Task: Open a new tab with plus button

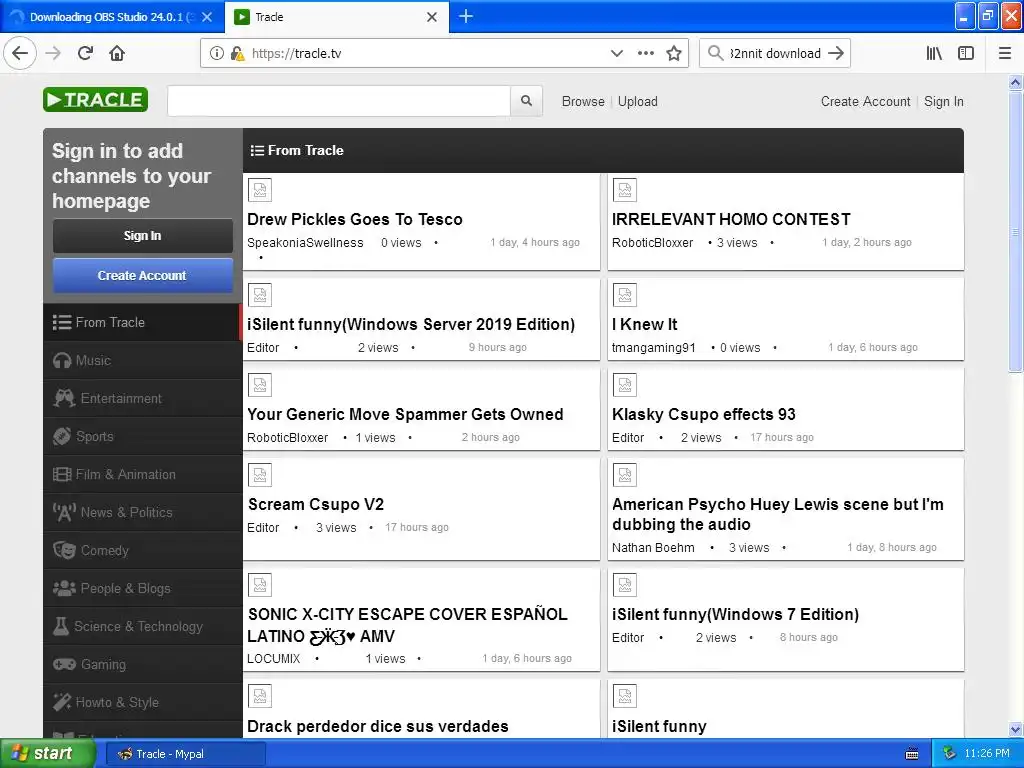Action: coord(466,16)
